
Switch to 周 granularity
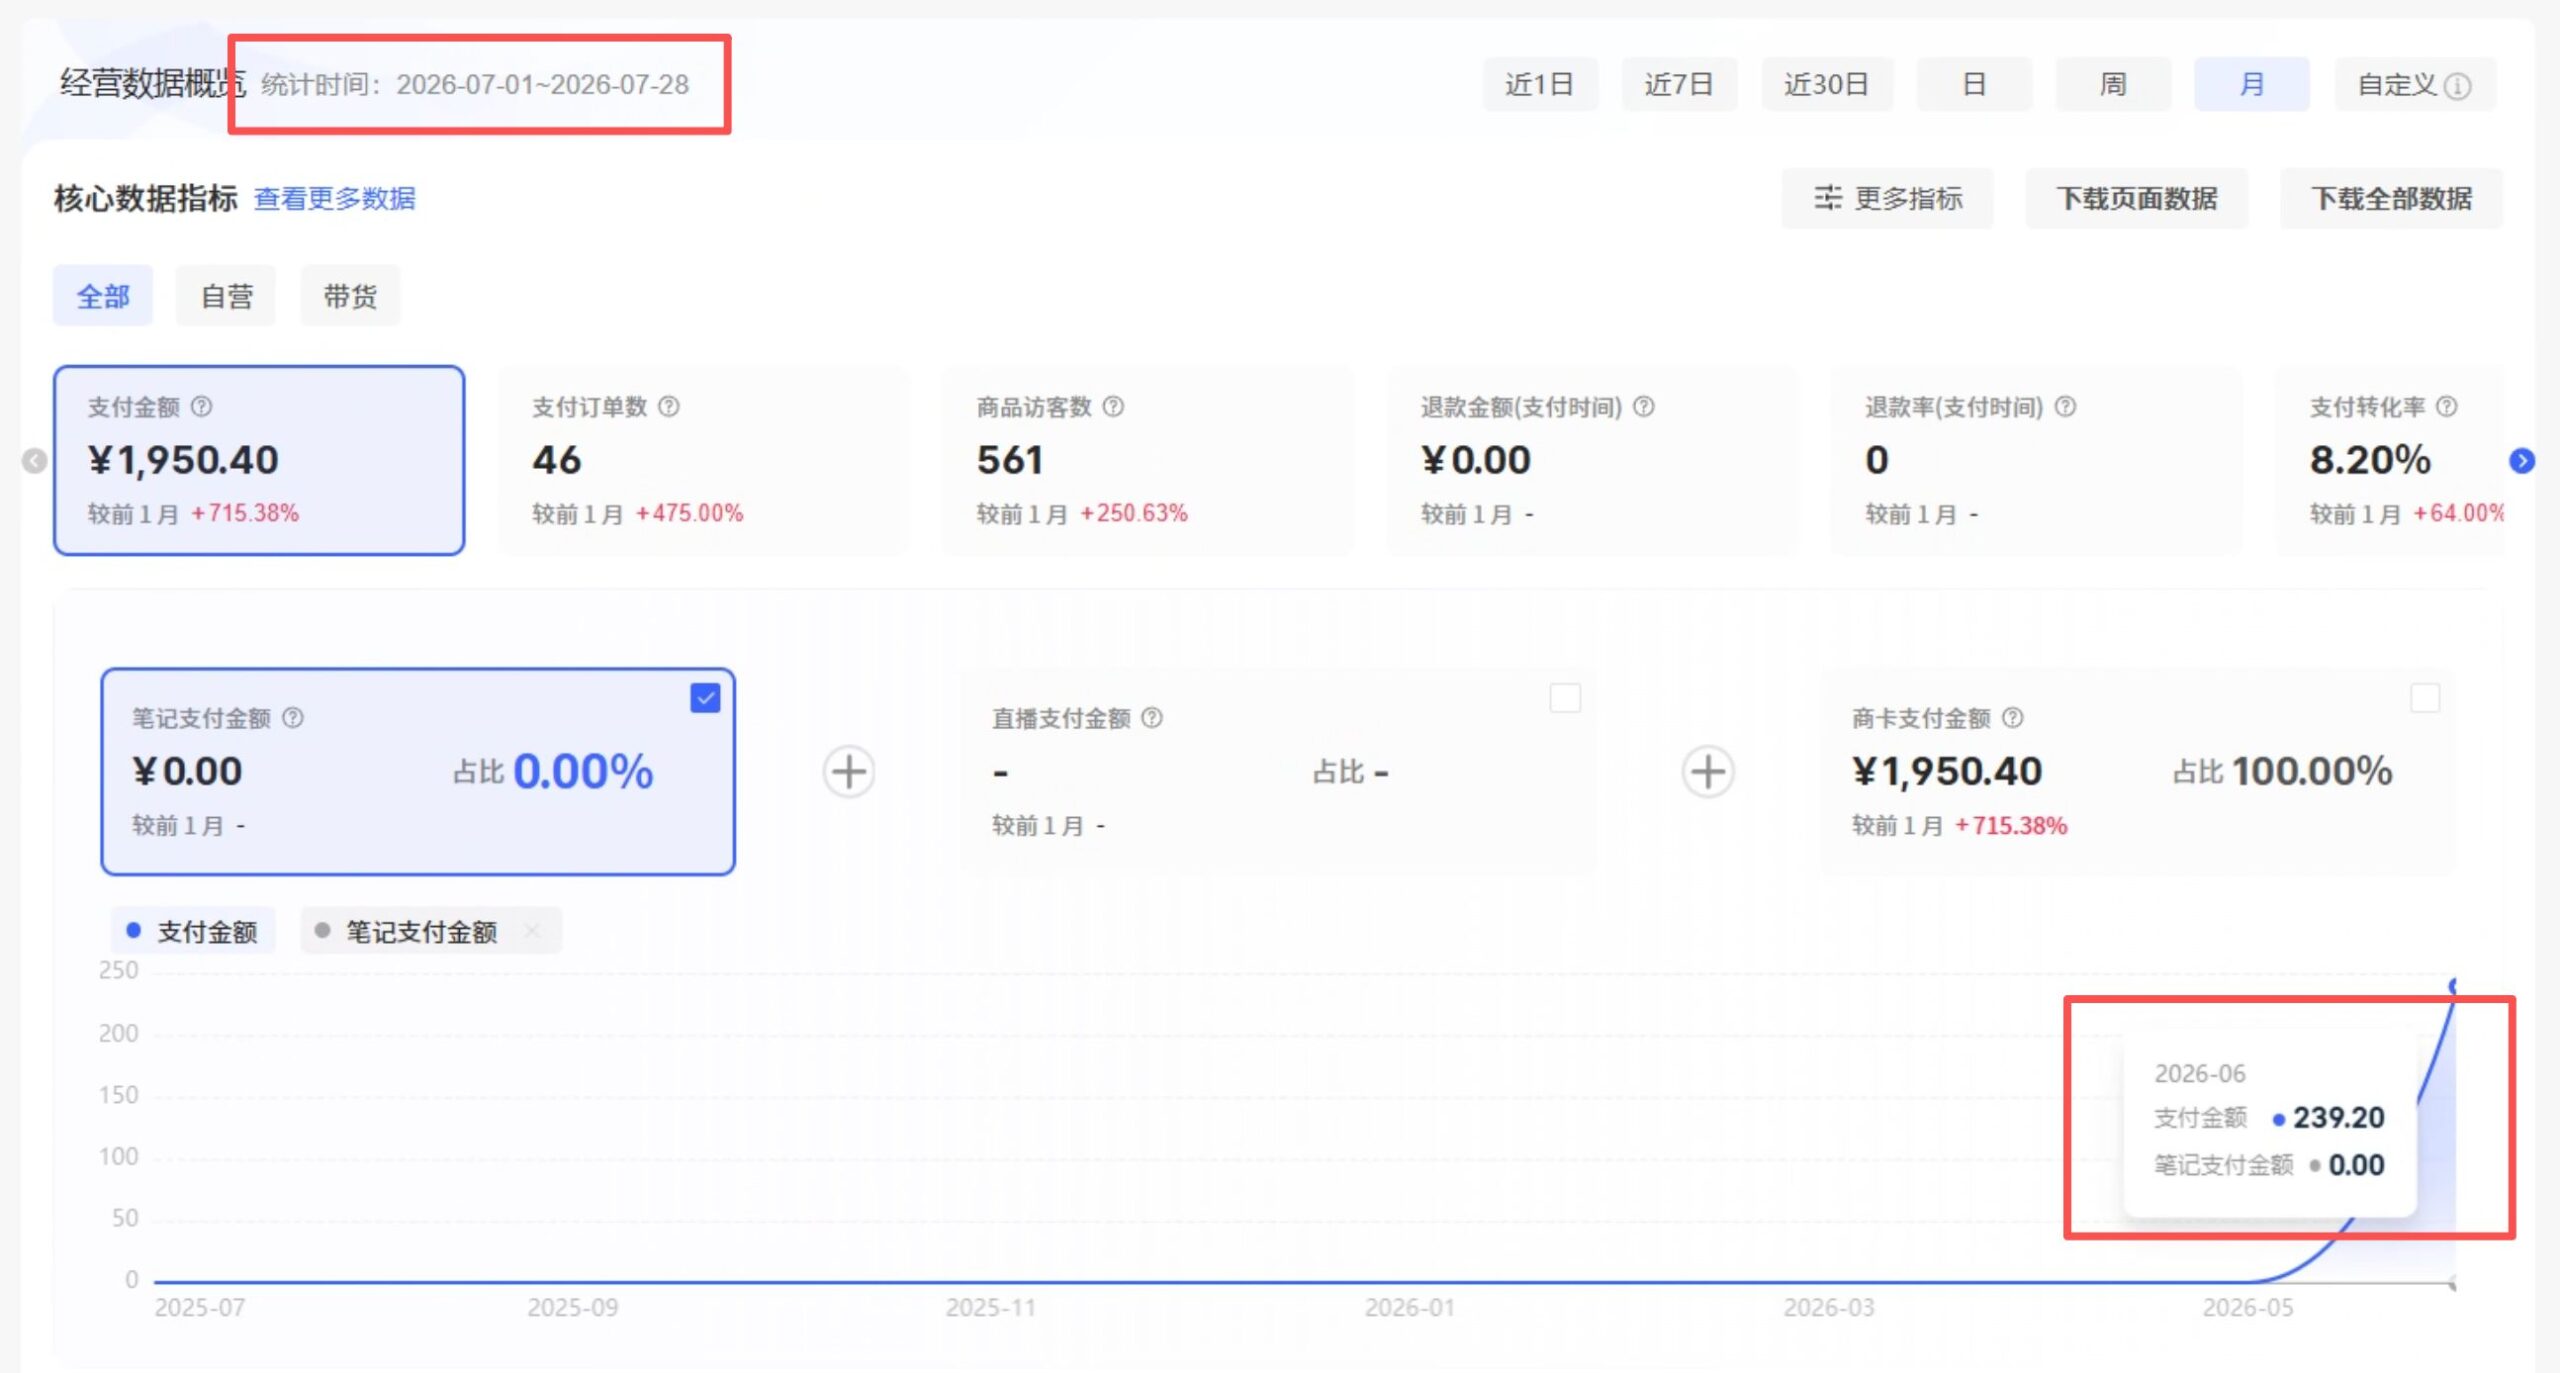point(2113,84)
